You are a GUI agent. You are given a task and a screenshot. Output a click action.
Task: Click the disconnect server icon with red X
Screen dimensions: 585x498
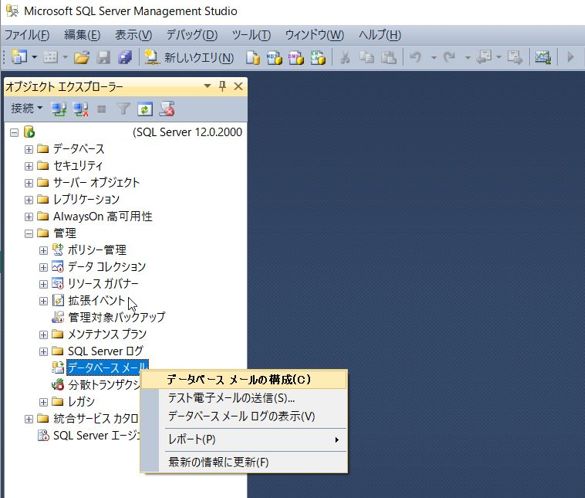tap(81, 109)
